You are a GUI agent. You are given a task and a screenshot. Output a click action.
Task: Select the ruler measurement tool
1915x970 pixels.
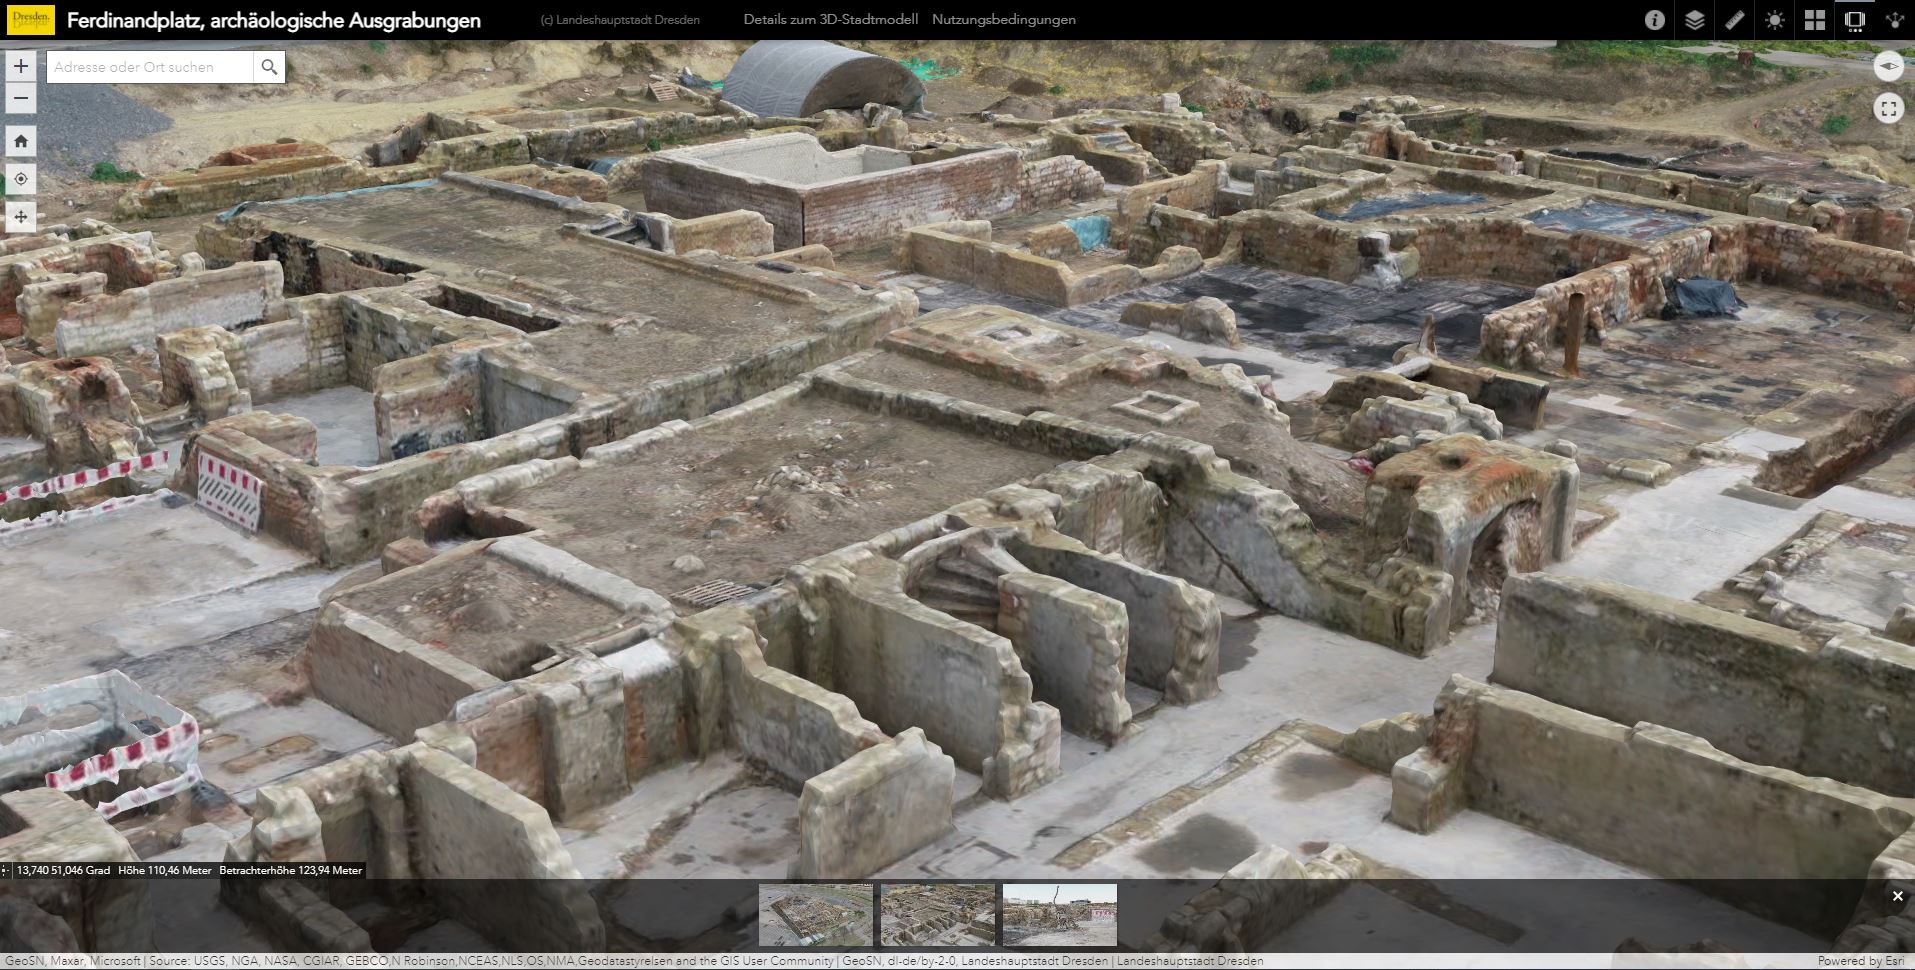[1734, 20]
